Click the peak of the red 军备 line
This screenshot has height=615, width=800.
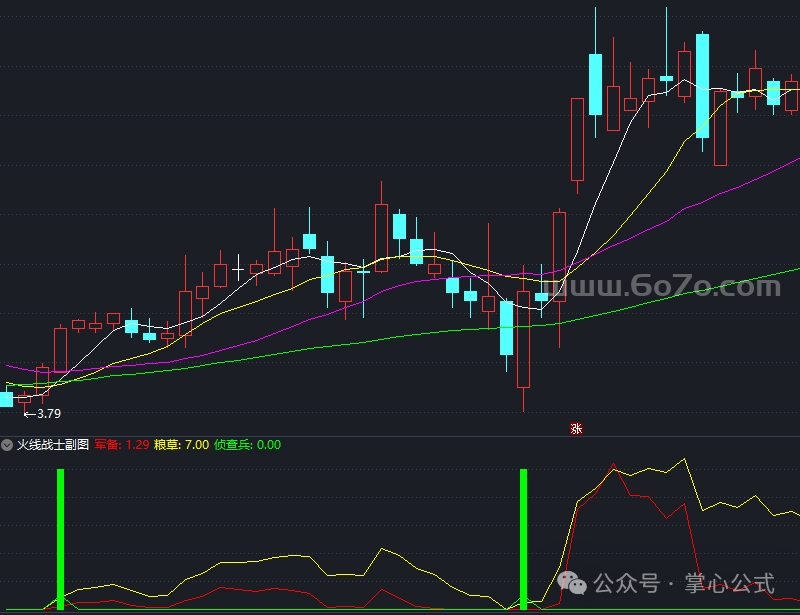click(614, 467)
